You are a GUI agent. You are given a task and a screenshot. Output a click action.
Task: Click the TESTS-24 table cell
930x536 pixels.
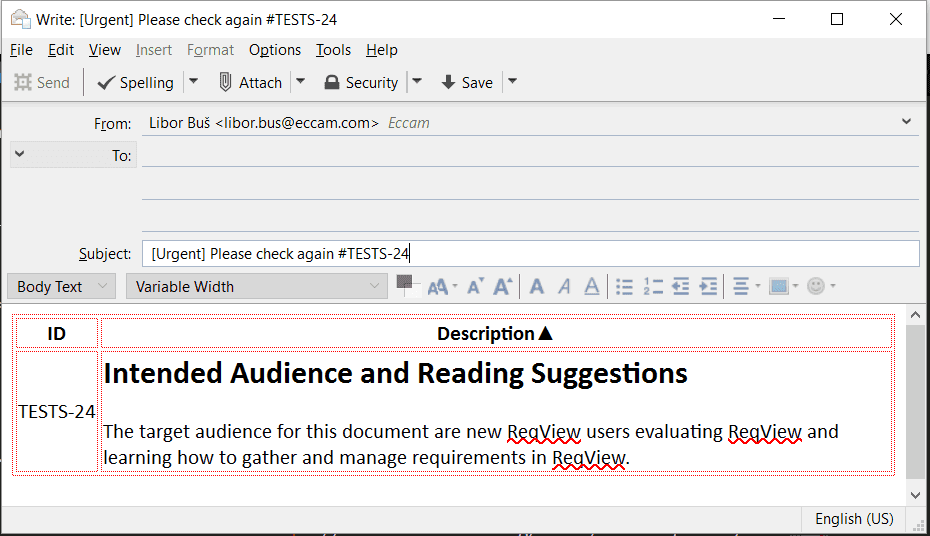56,411
